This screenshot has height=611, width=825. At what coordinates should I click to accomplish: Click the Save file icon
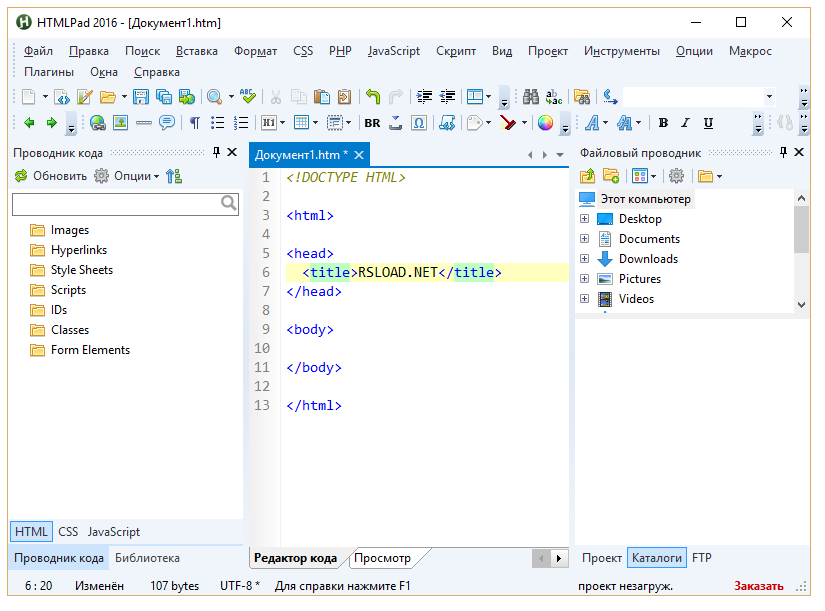point(140,97)
